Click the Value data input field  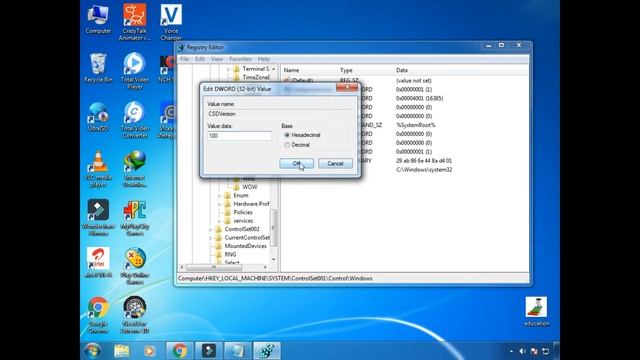[x=239, y=136]
